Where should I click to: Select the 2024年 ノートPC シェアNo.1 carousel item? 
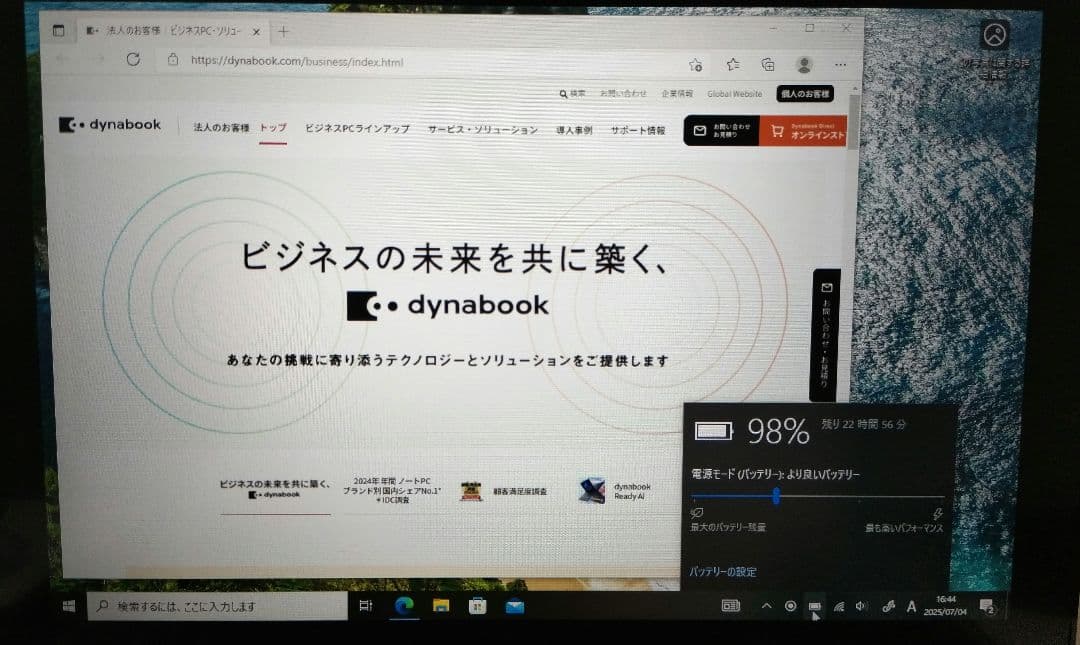392,490
